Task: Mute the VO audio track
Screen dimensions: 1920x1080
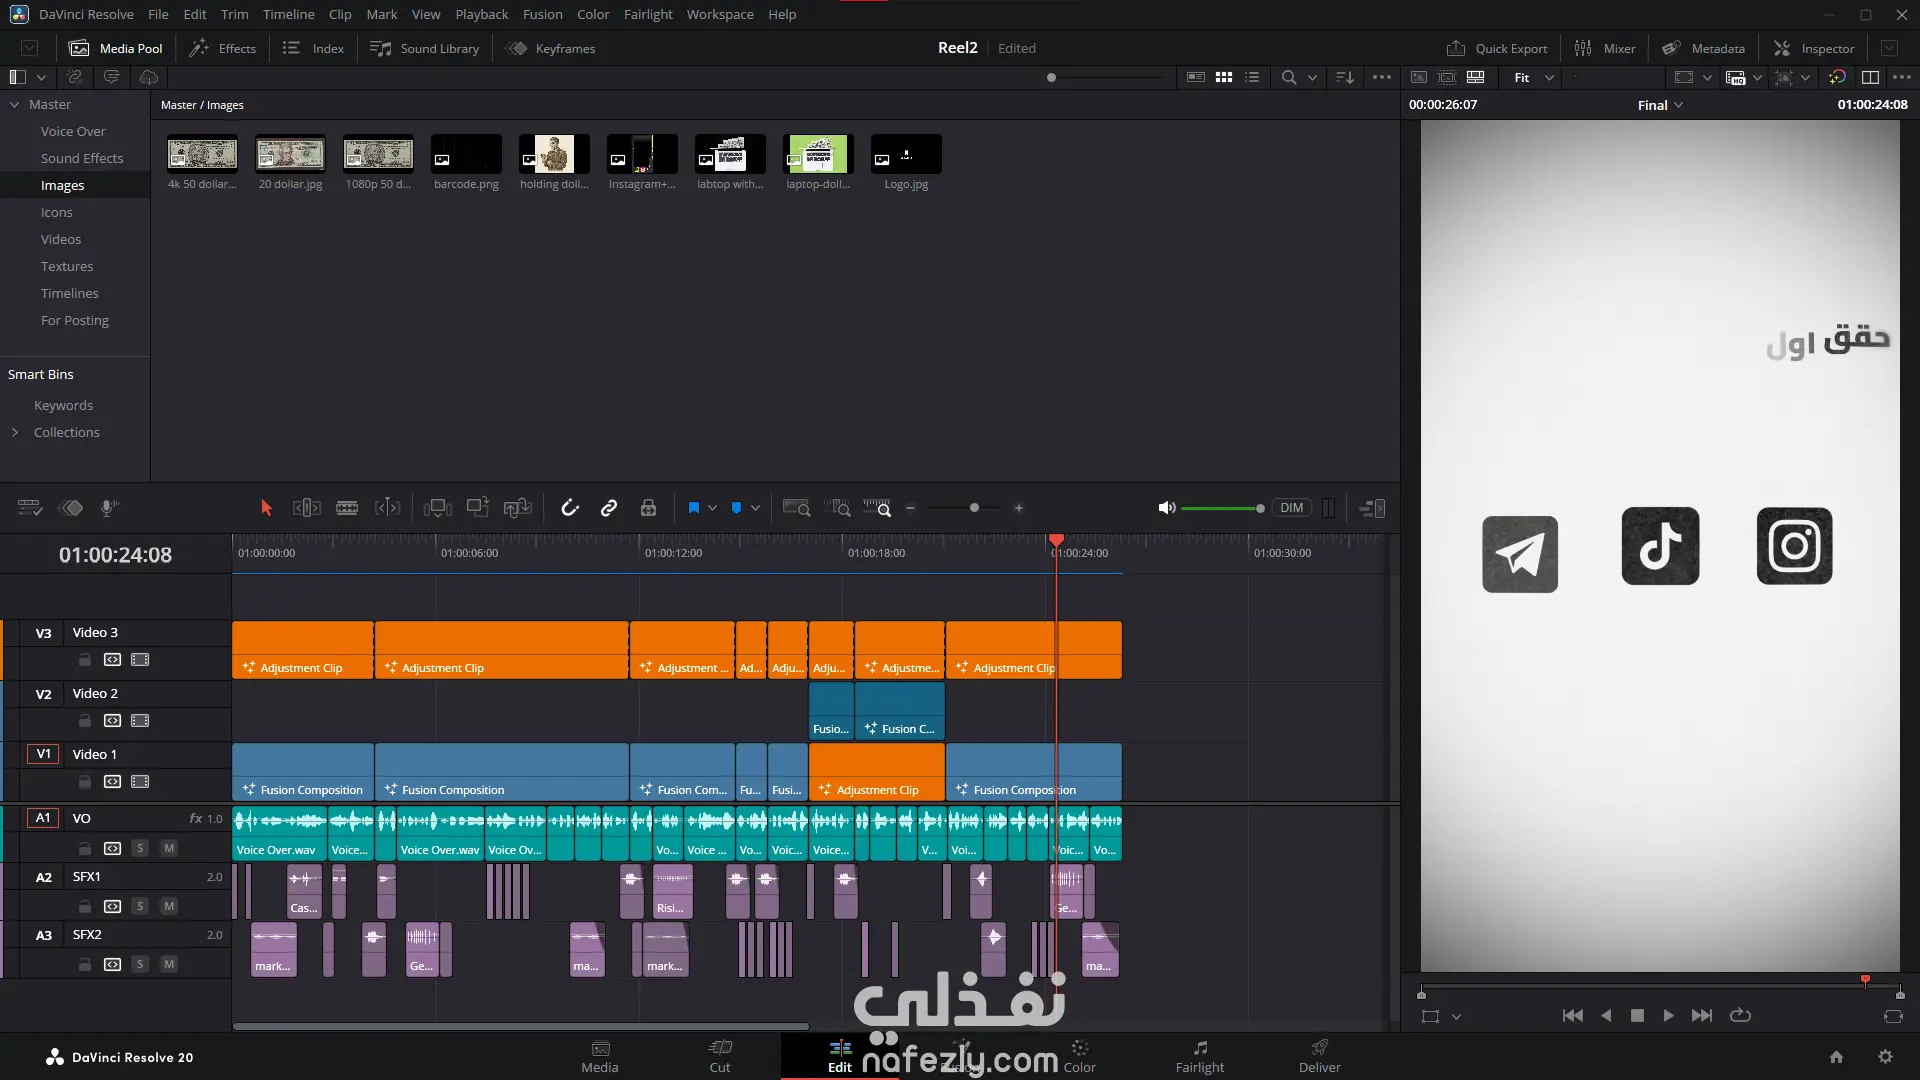Action: click(169, 848)
